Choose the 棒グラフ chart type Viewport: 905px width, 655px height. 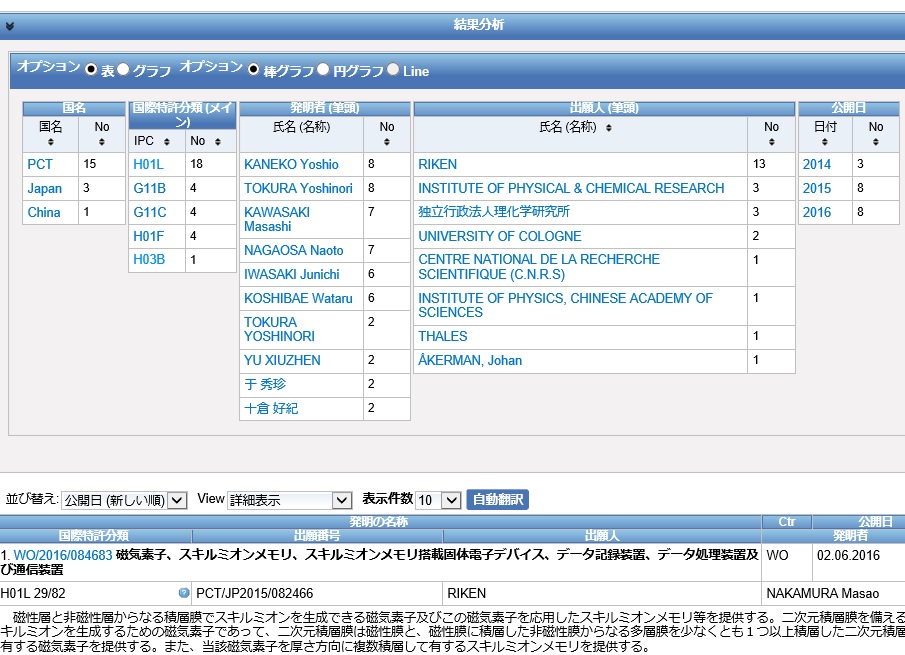pyautogui.click(x=253, y=69)
